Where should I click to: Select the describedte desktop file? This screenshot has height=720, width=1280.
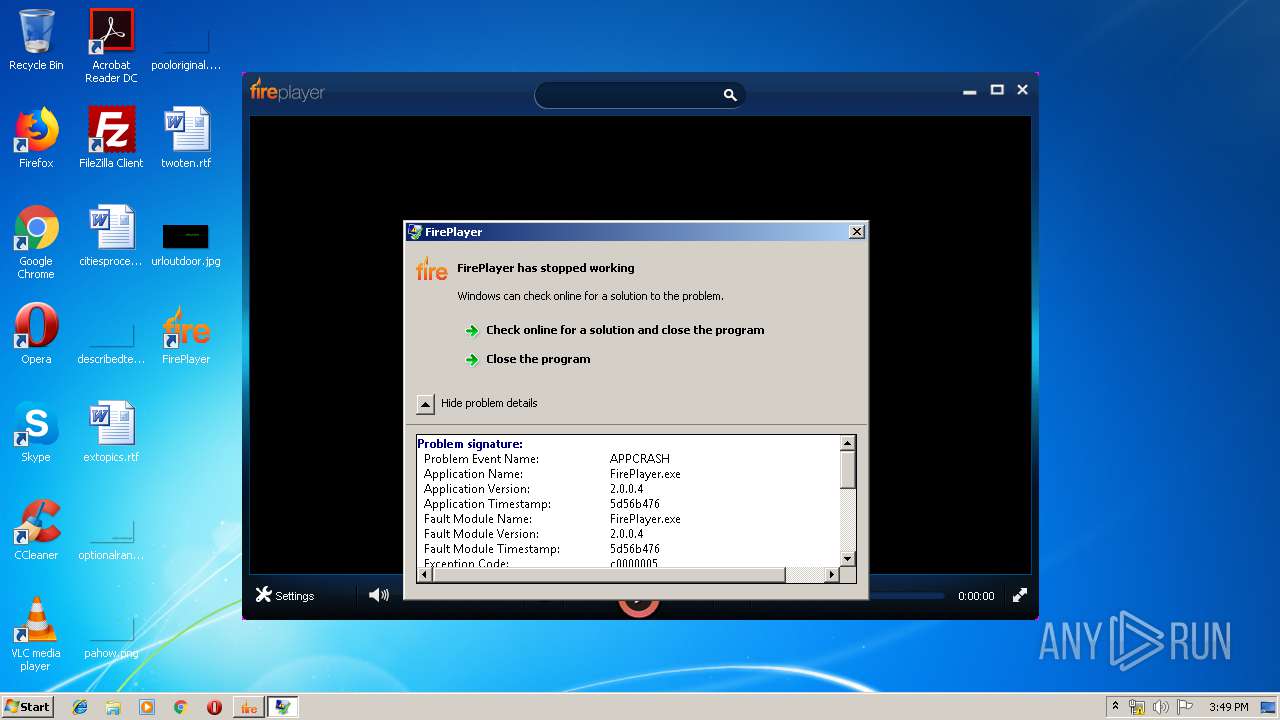pyautogui.click(x=111, y=343)
